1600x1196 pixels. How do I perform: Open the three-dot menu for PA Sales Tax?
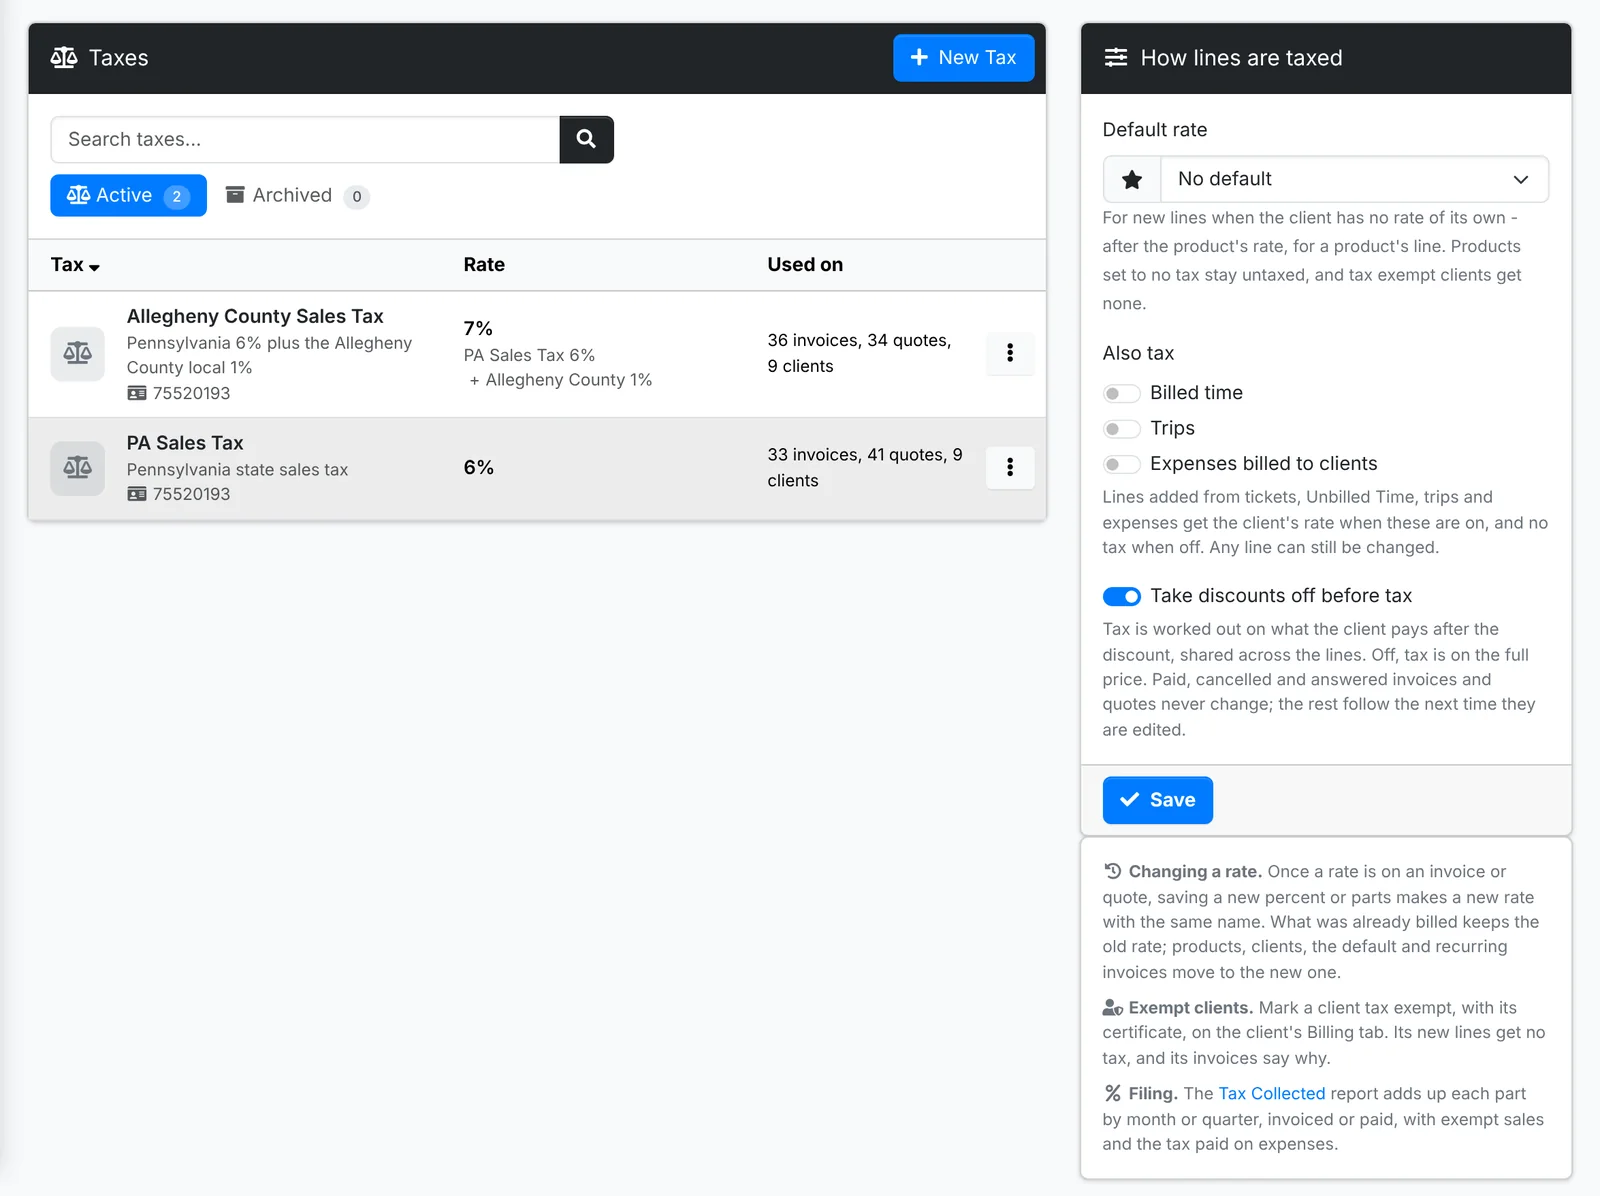(x=1010, y=467)
